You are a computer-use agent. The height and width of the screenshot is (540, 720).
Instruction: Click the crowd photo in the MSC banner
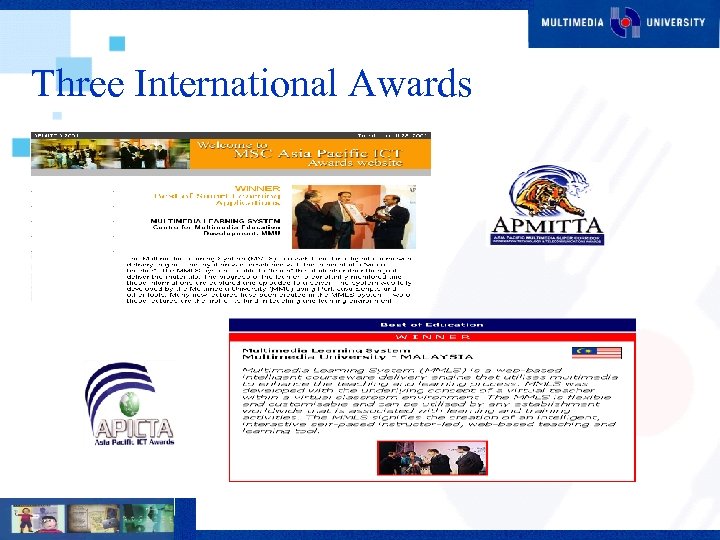pyautogui.click(x=110, y=154)
